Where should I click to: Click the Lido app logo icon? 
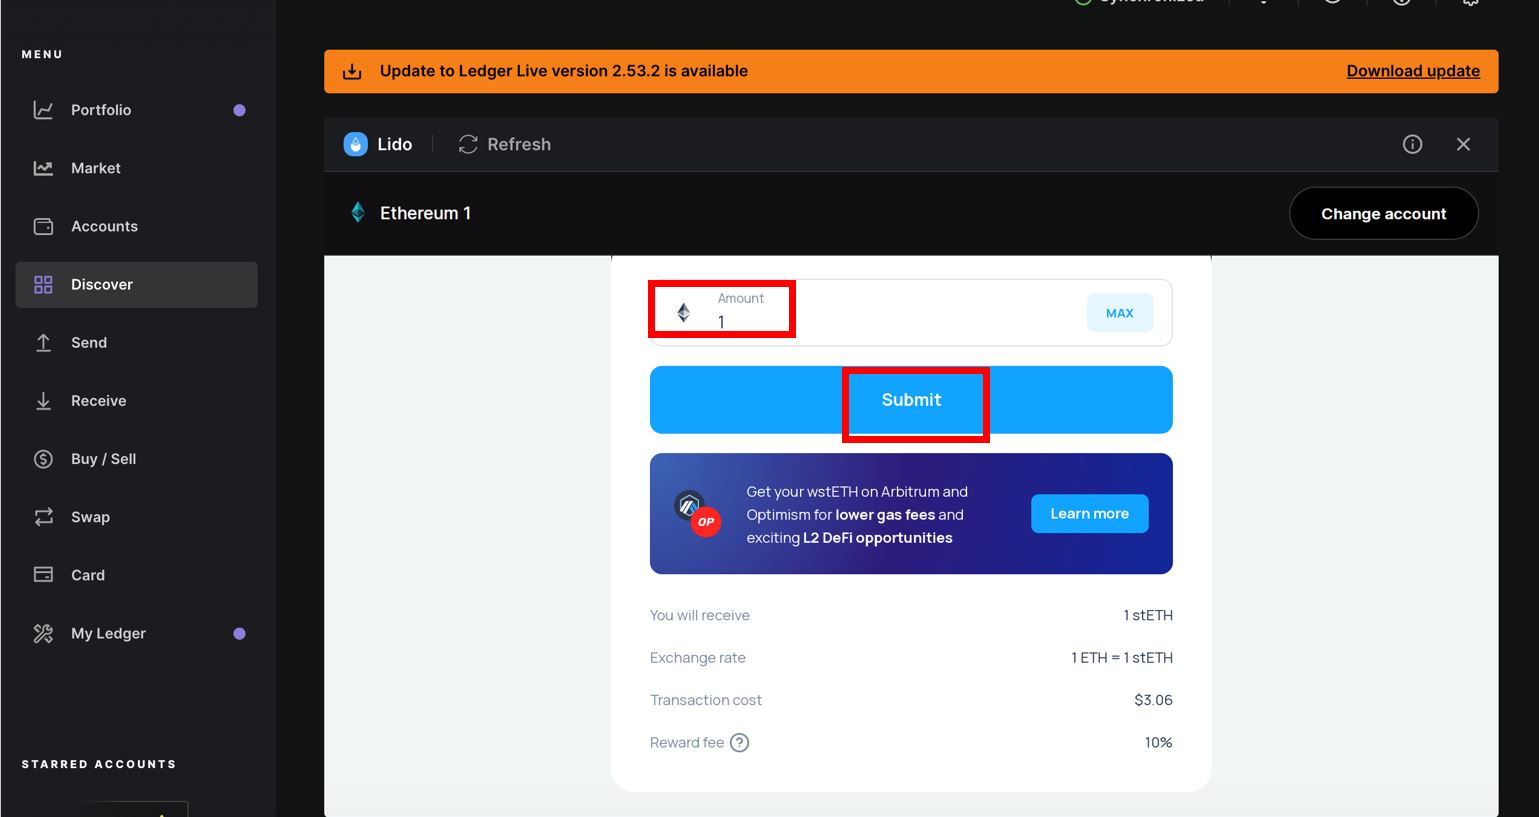(x=355, y=144)
